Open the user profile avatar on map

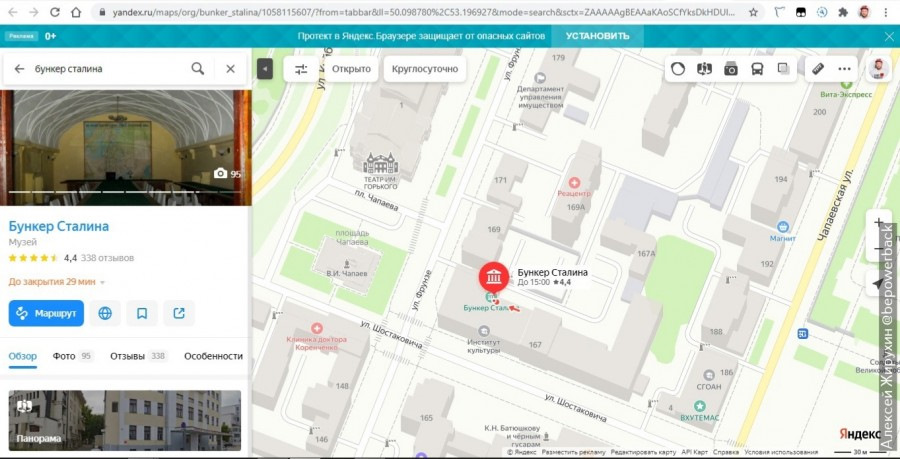coord(878,69)
